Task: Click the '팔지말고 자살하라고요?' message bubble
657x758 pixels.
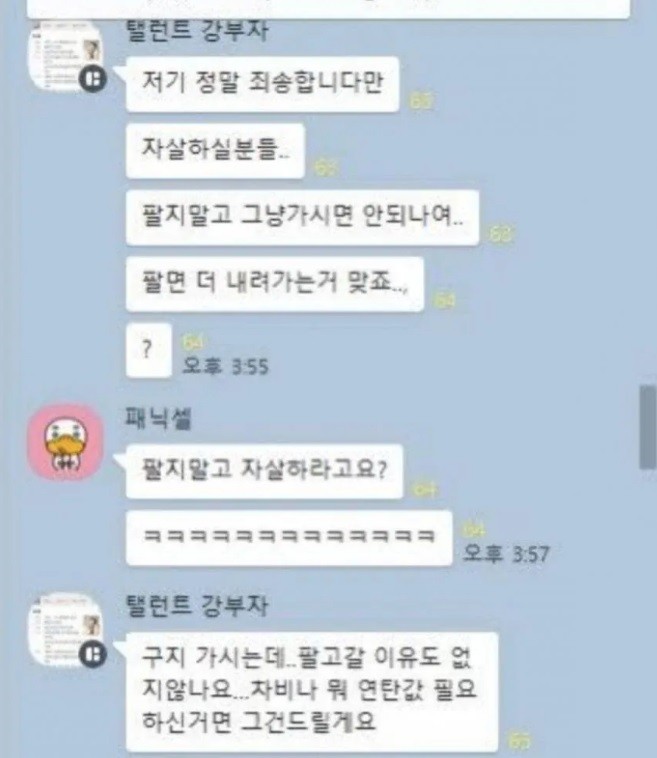Action: tap(264, 471)
